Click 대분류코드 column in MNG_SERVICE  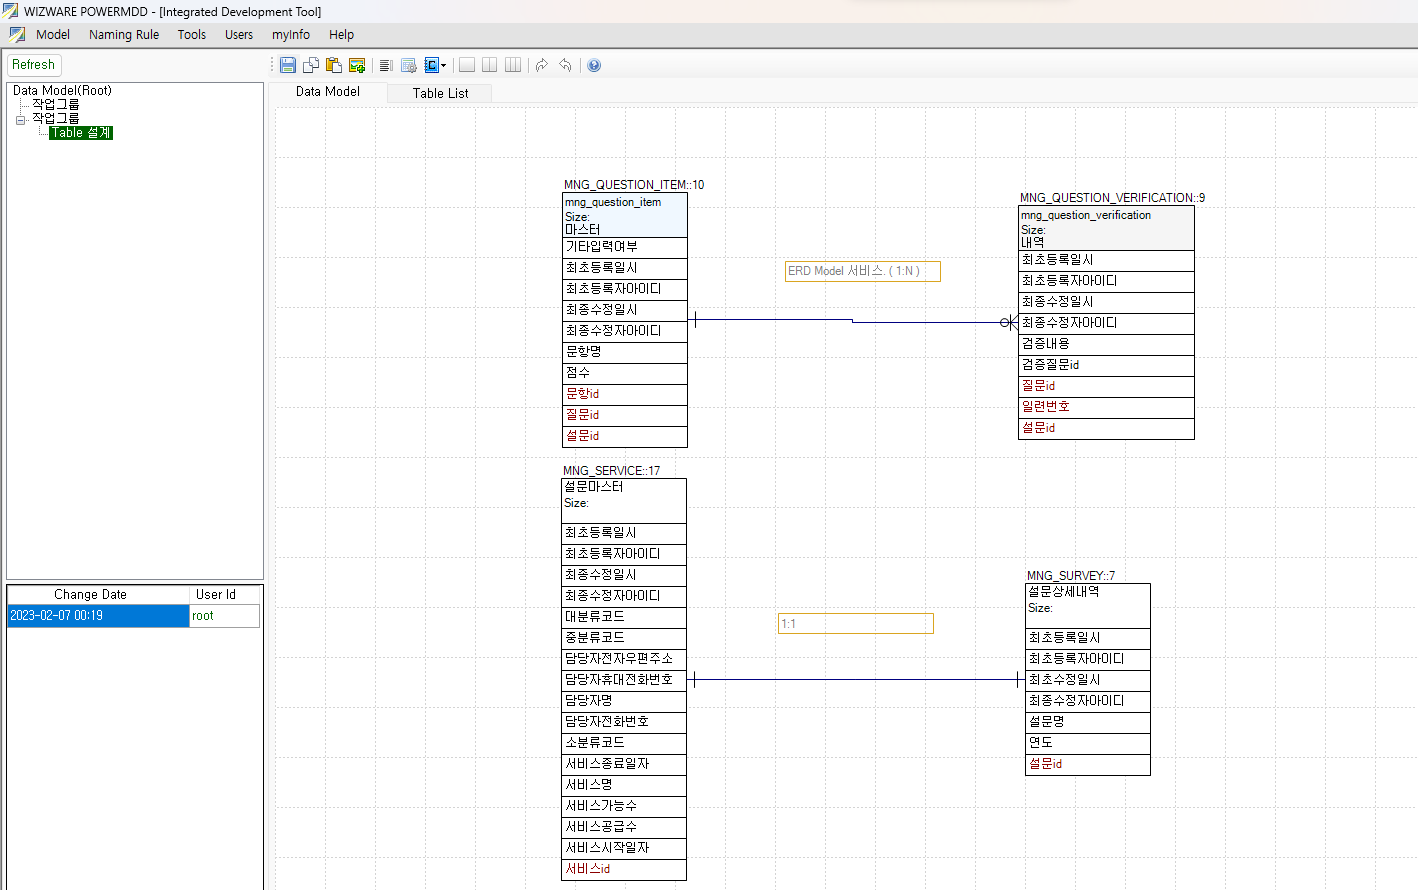624,617
